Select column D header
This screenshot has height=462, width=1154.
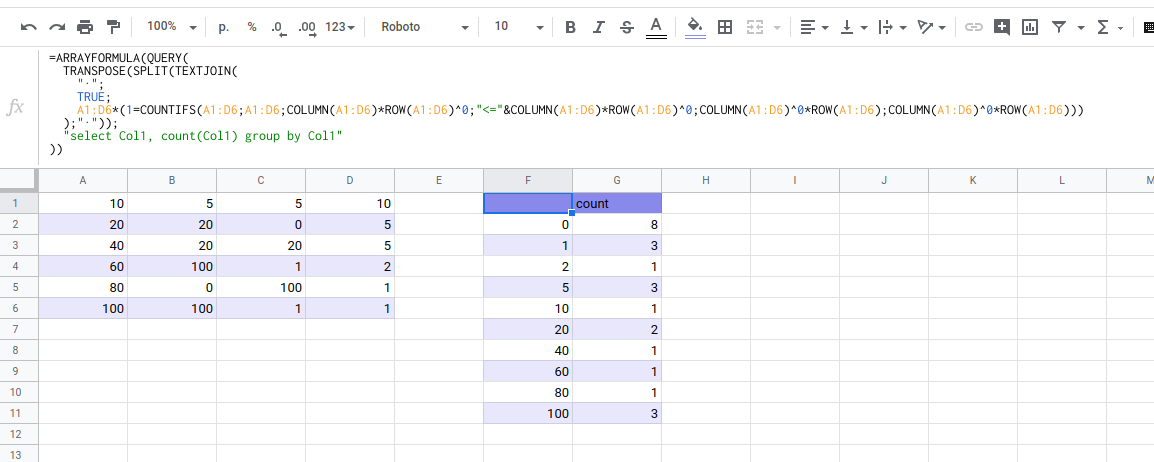pos(350,180)
